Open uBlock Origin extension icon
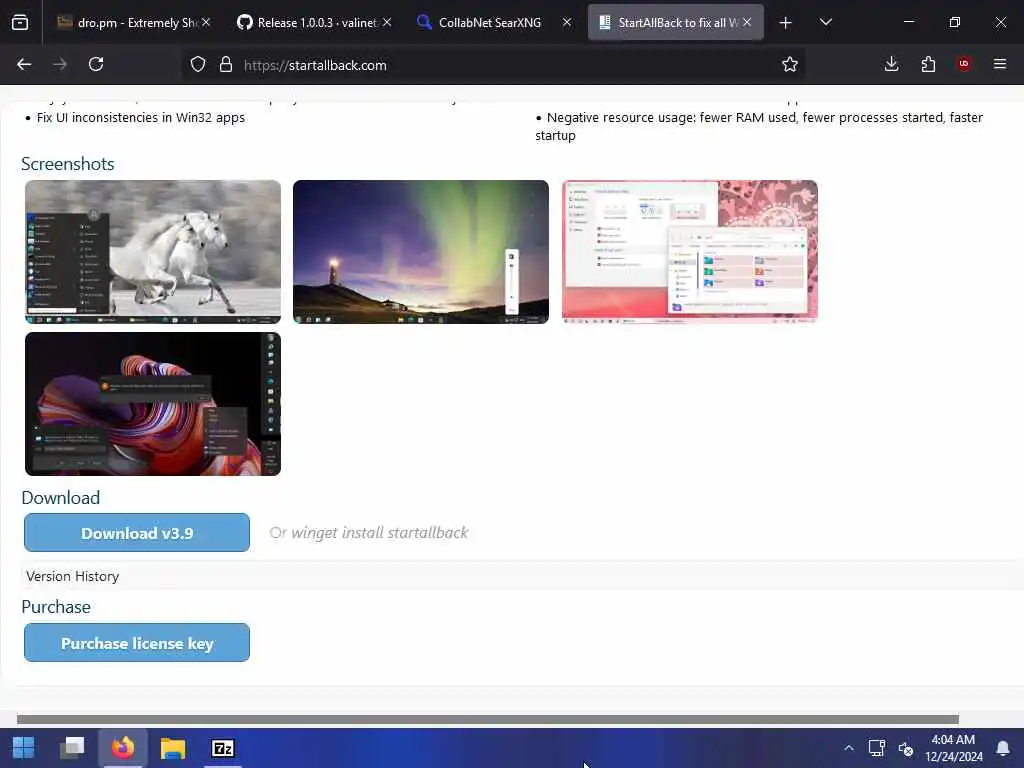Screen dimensions: 1024x768 click(964, 64)
